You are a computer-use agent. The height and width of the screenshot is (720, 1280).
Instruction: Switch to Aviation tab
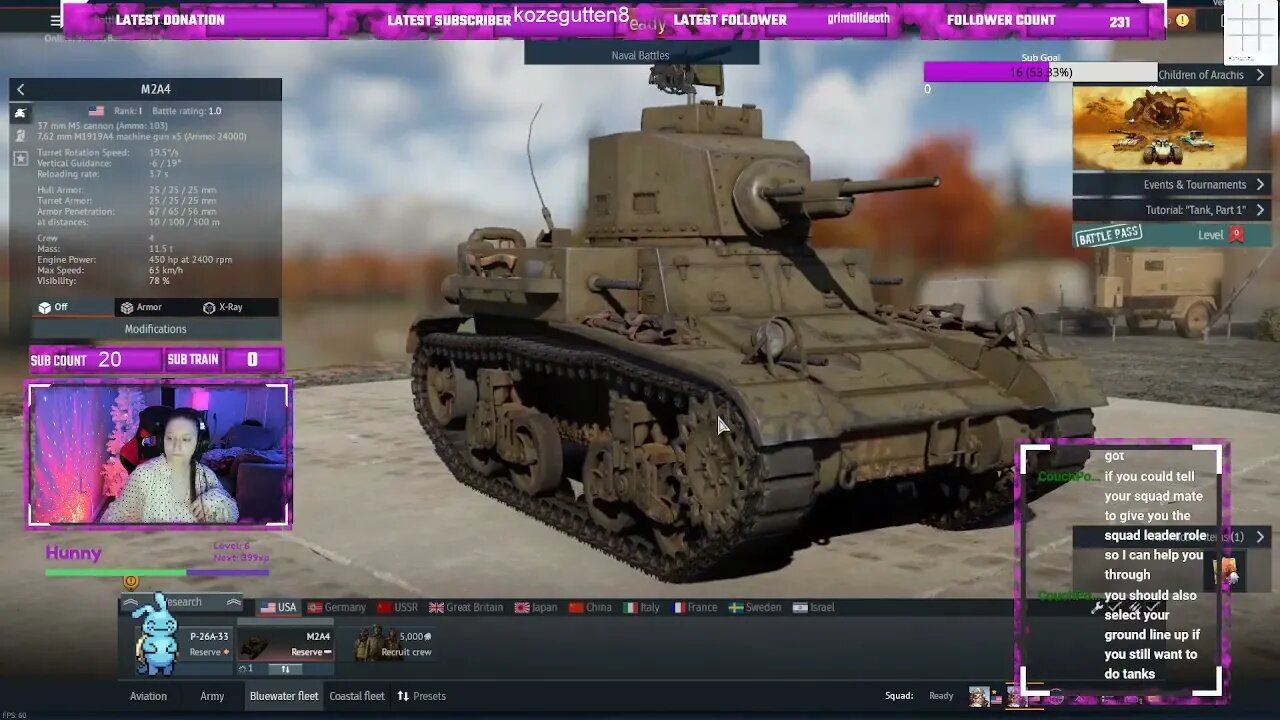pos(148,696)
